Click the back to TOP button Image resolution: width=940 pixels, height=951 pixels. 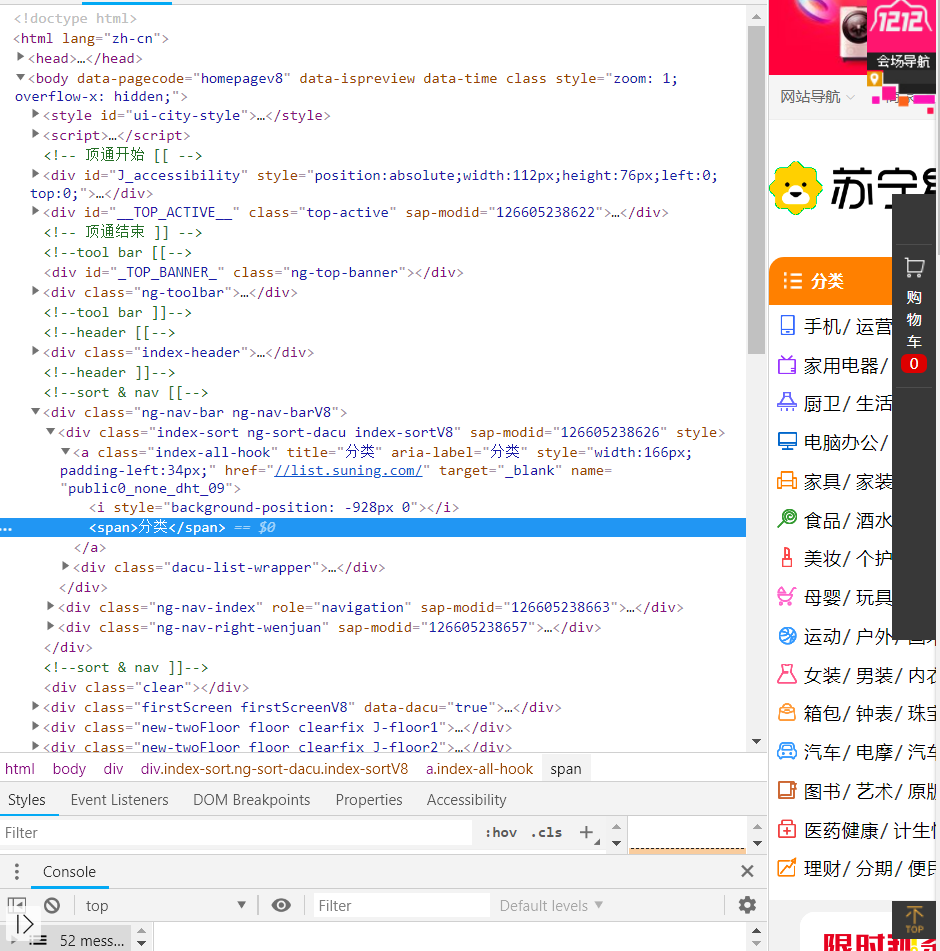click(x=914, y=919)
